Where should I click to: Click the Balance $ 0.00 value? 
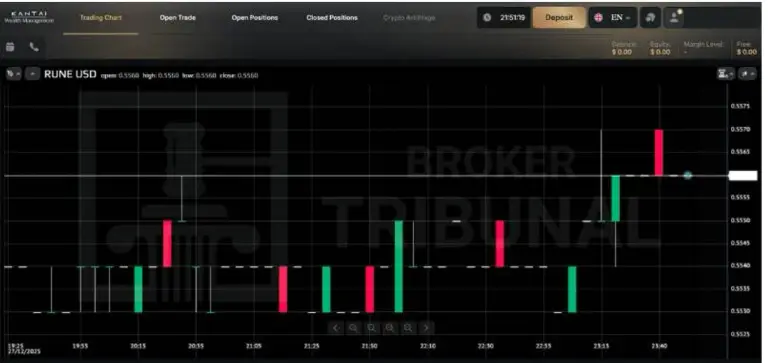tap(622, 52)
